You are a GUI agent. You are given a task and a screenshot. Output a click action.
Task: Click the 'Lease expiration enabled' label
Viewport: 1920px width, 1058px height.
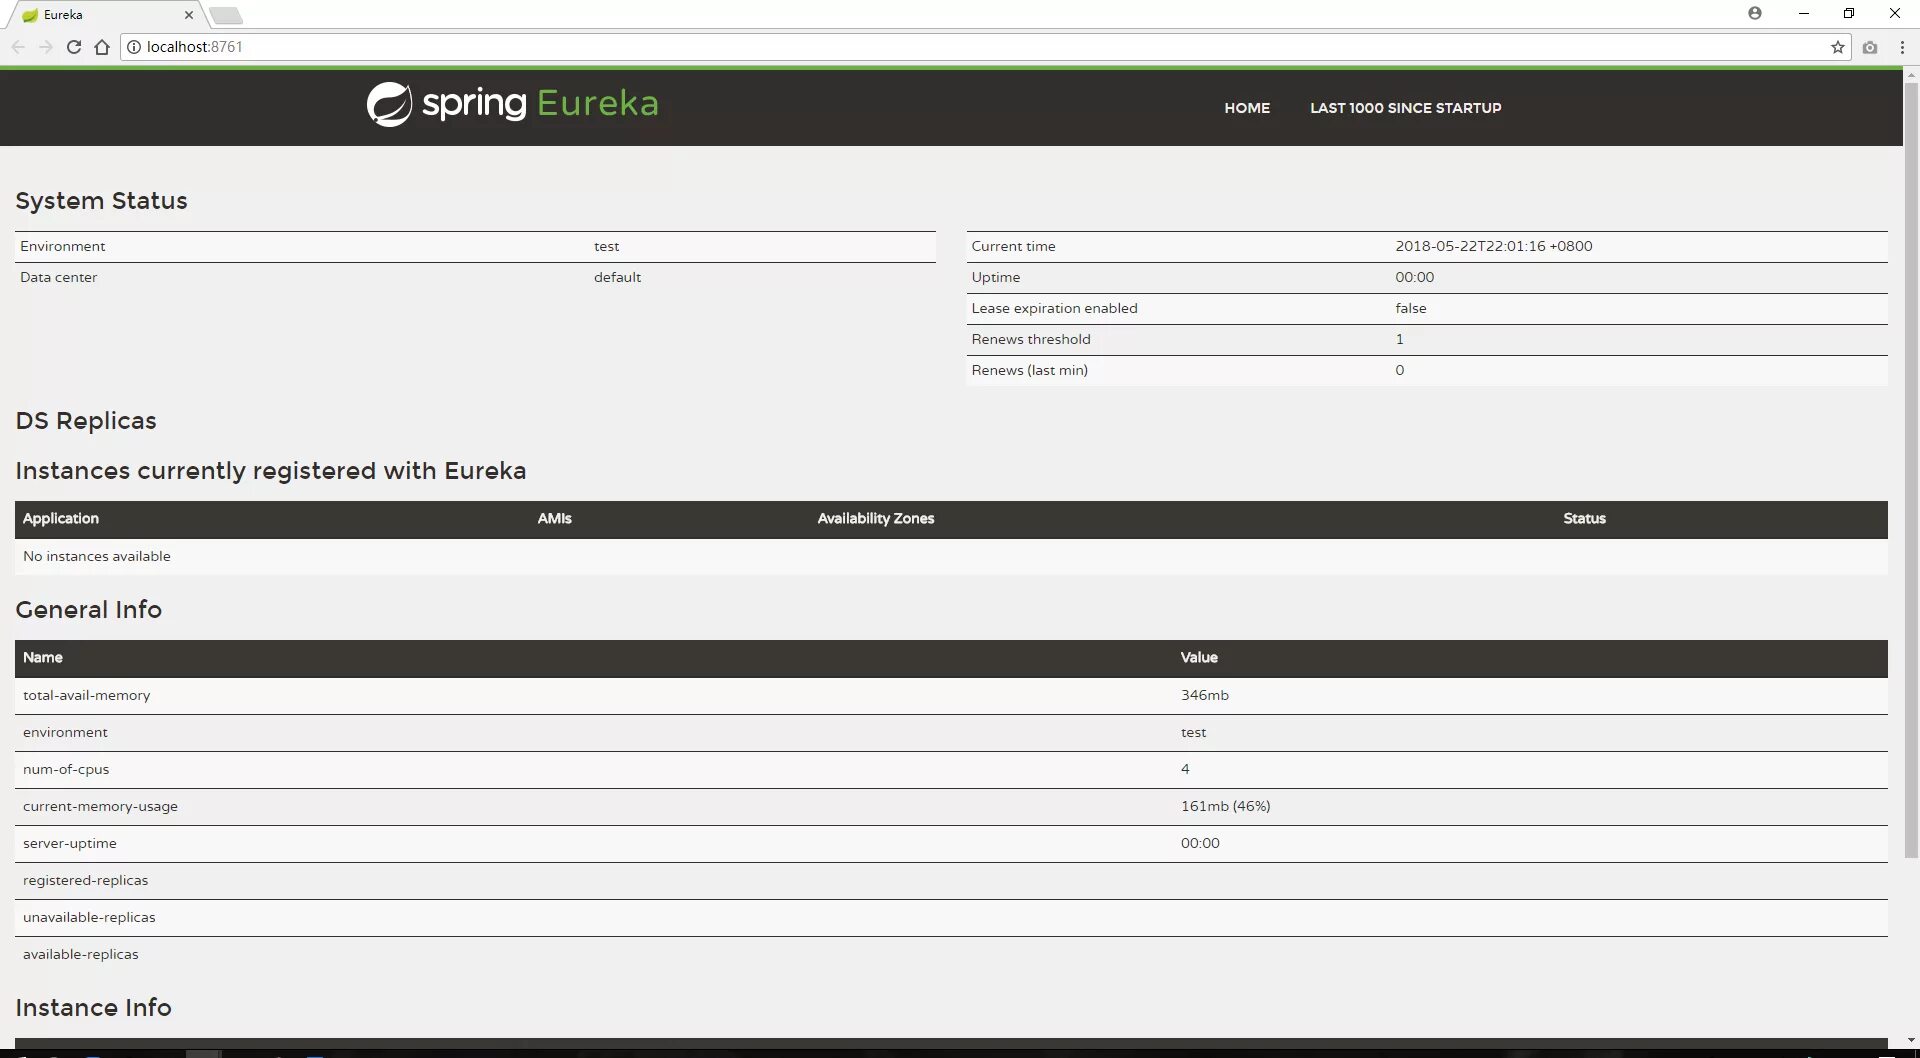pyautogui.click(x=1054, y=308)
